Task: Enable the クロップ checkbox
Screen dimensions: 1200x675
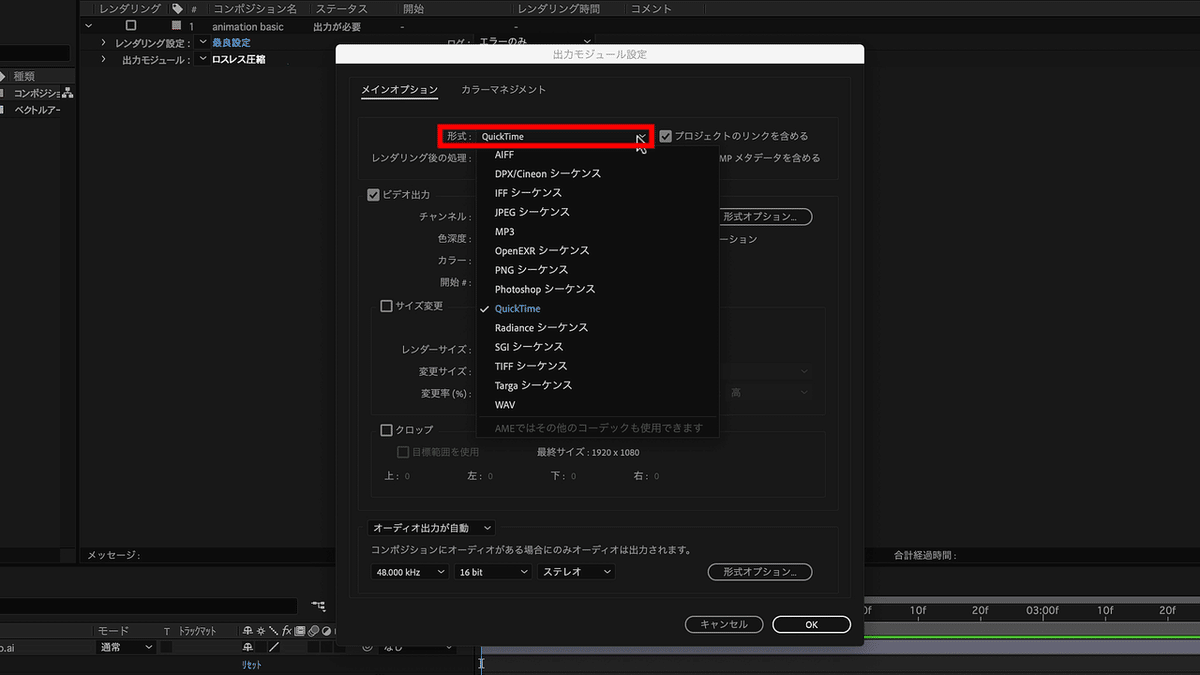Action: 386,430
